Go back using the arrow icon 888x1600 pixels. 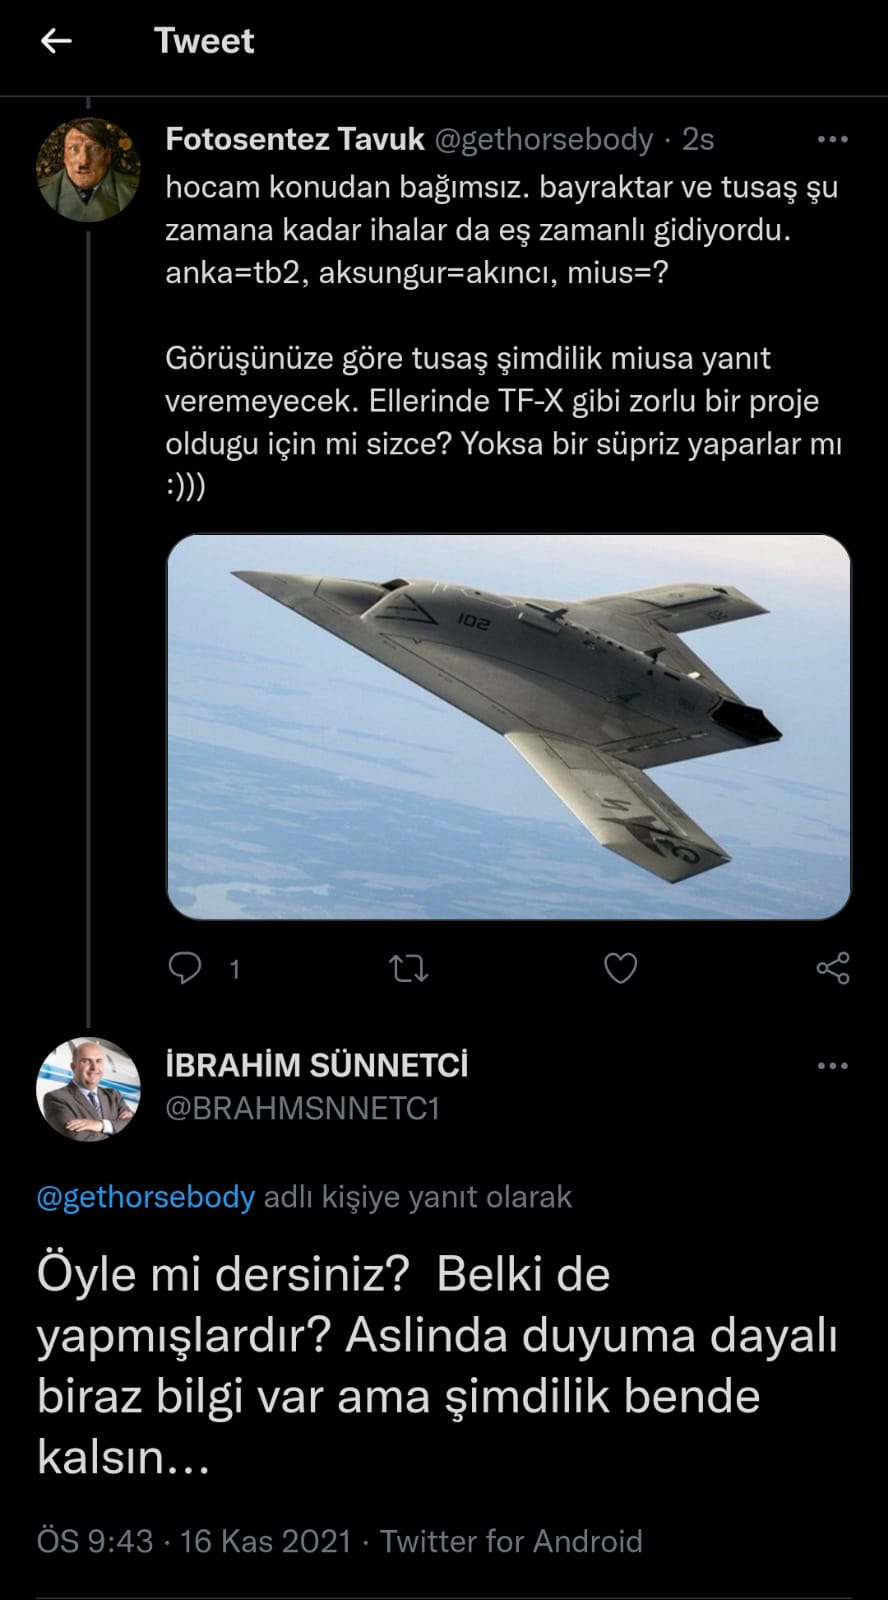coord(56,41)
